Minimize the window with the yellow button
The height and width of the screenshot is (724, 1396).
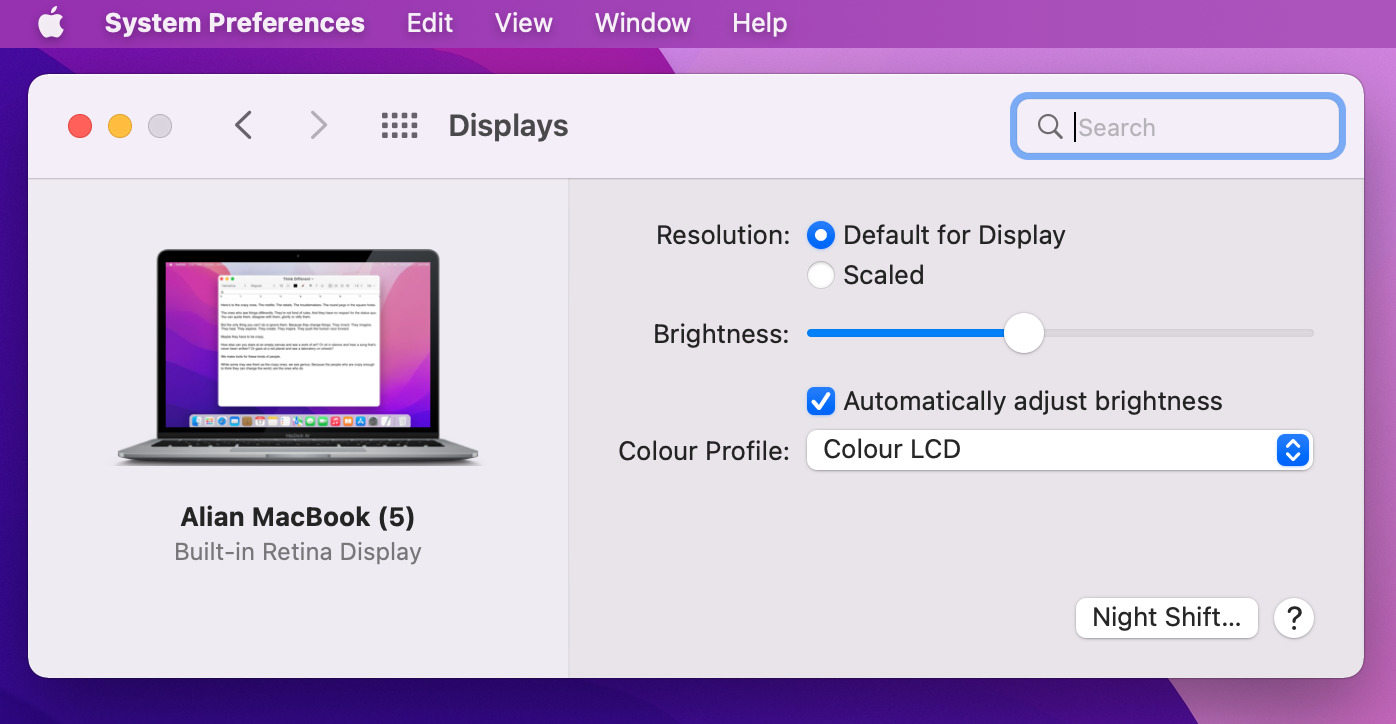120,126
